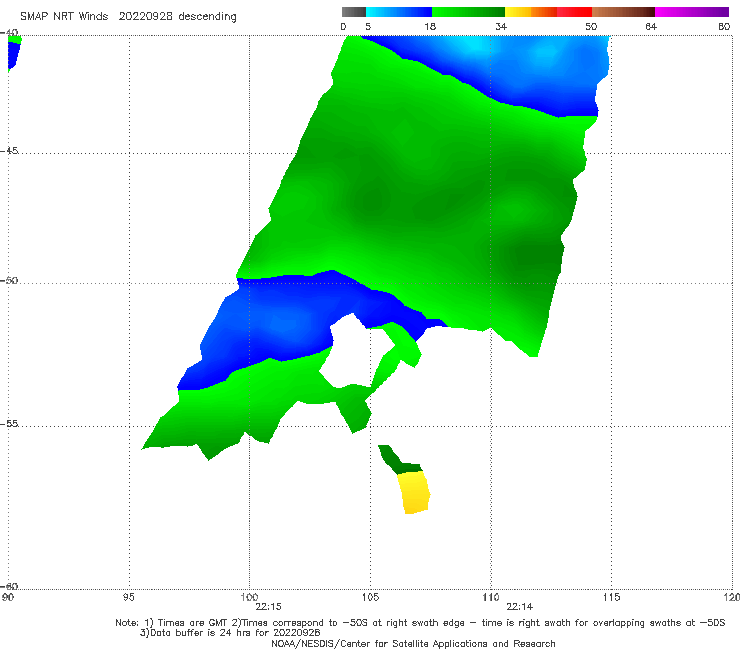
Task: Click the note '3)Data buffer is 24 hrs'
Action: pos(230,633)
